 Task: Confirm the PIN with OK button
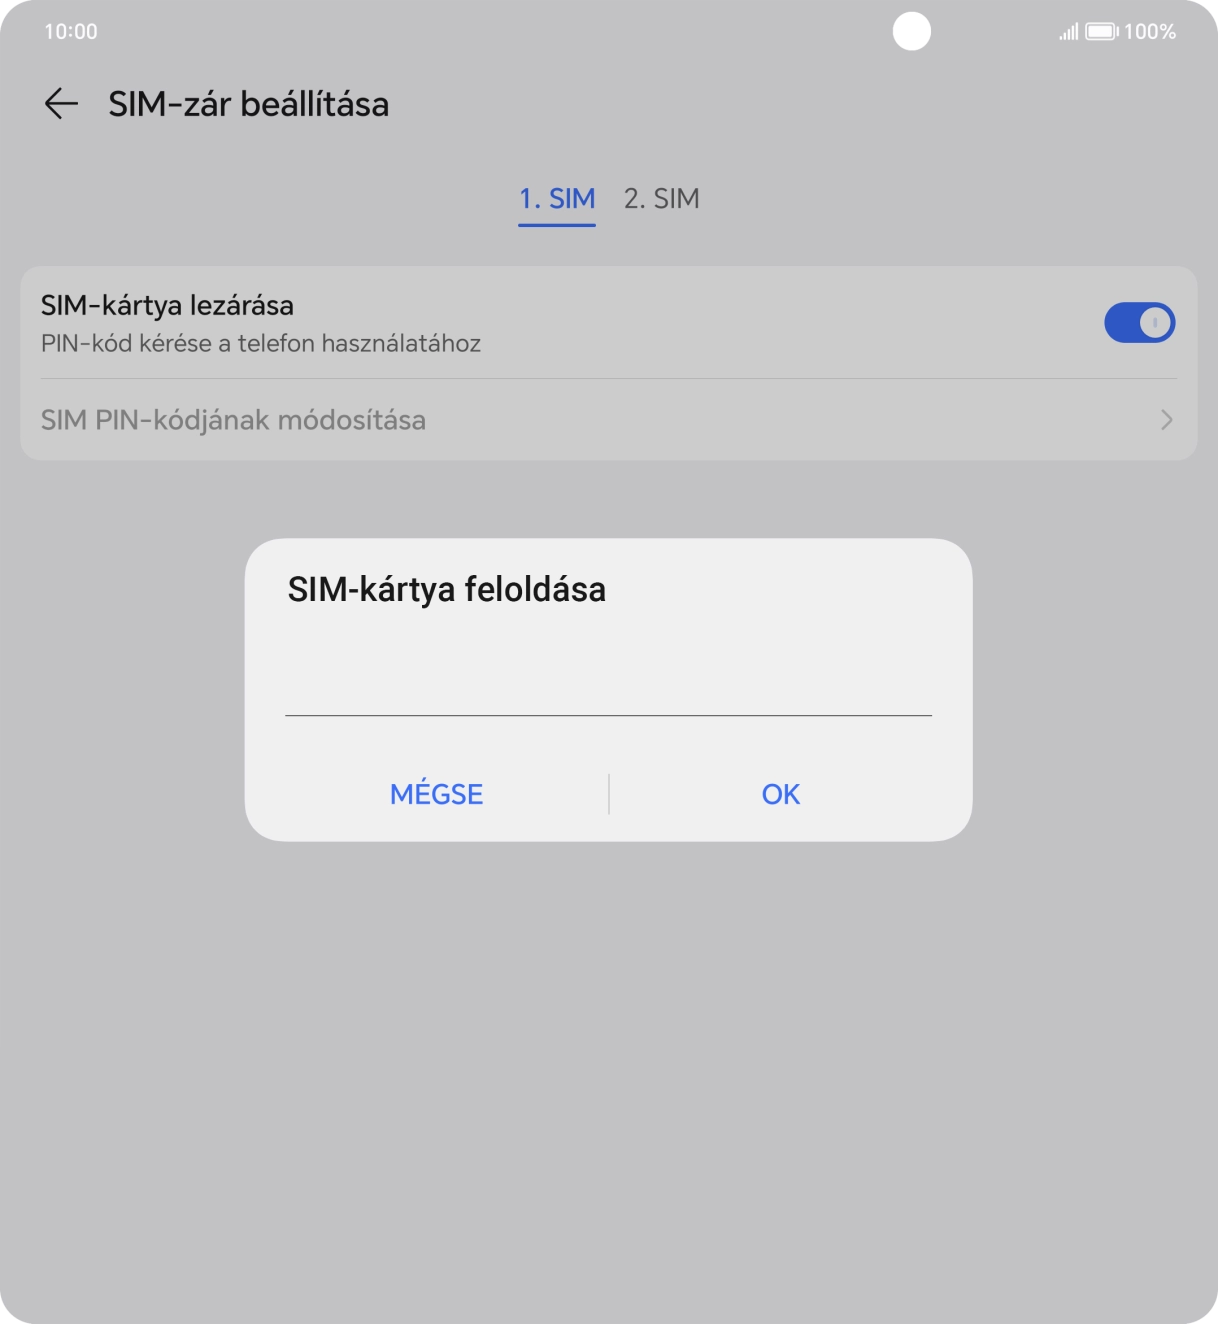781,794
